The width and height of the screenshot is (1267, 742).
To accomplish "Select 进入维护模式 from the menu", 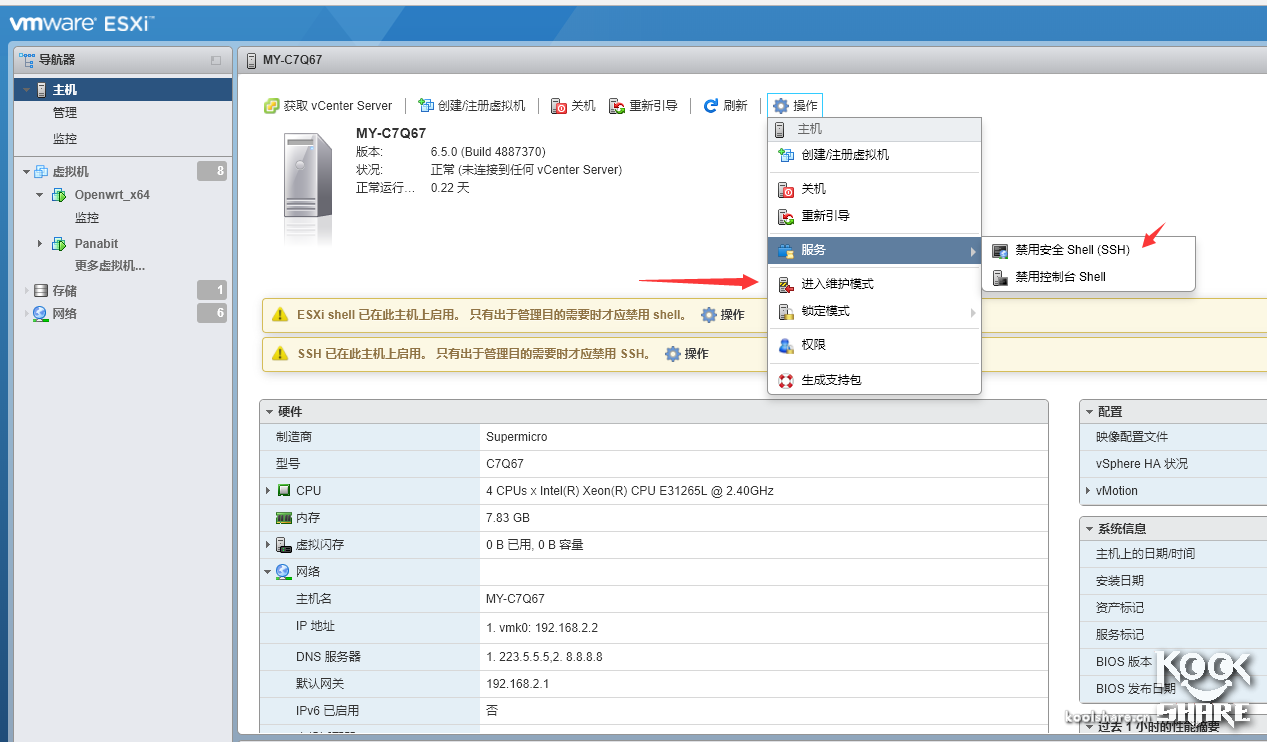I will 838,283.
